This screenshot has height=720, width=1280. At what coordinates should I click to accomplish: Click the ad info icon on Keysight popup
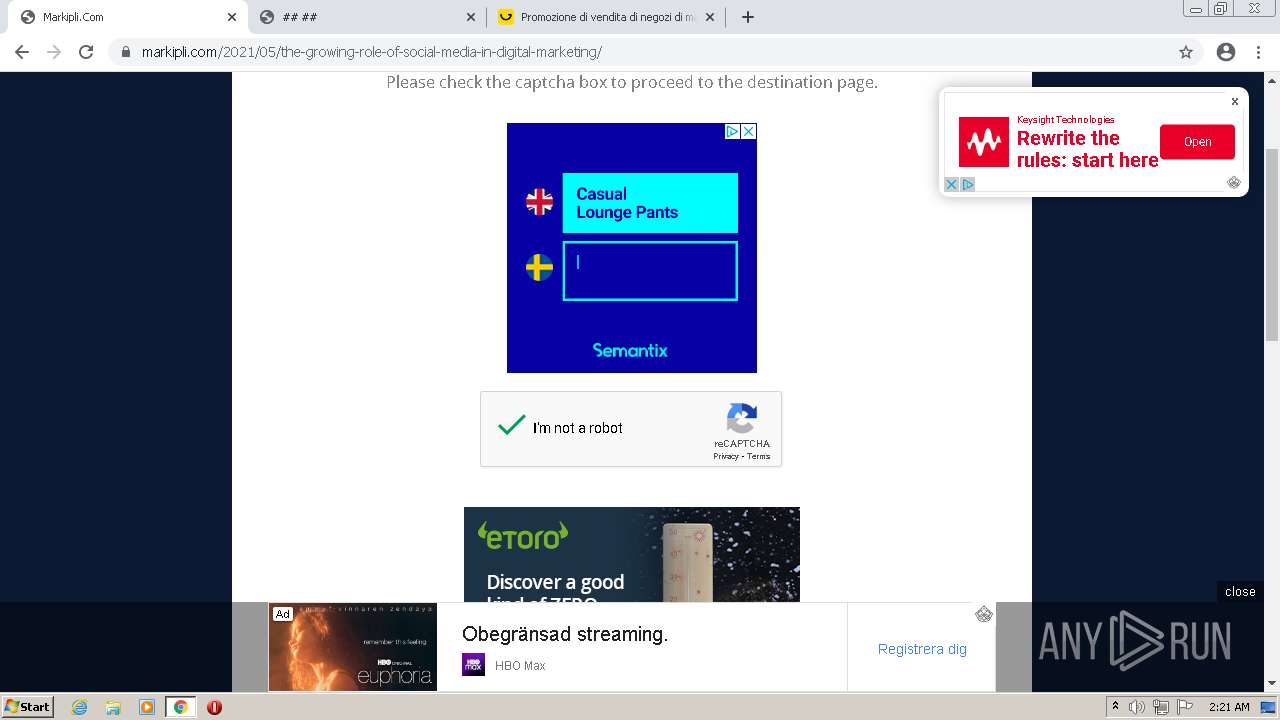click(1234, 182)
